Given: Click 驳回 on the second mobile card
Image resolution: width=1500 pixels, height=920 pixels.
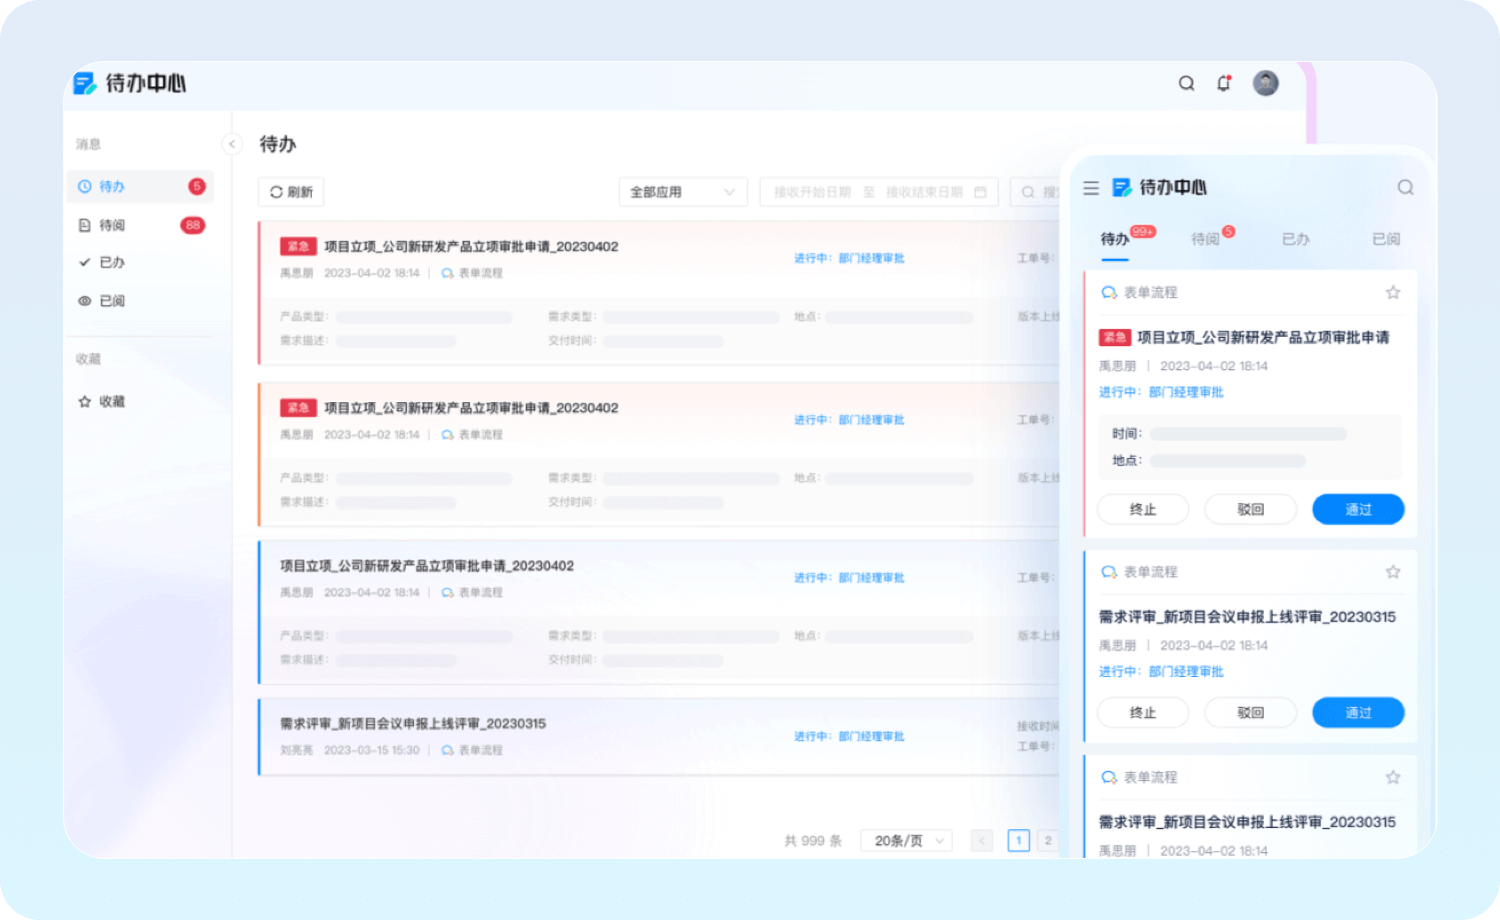Looking at the screenshot, I should 1250,713.
